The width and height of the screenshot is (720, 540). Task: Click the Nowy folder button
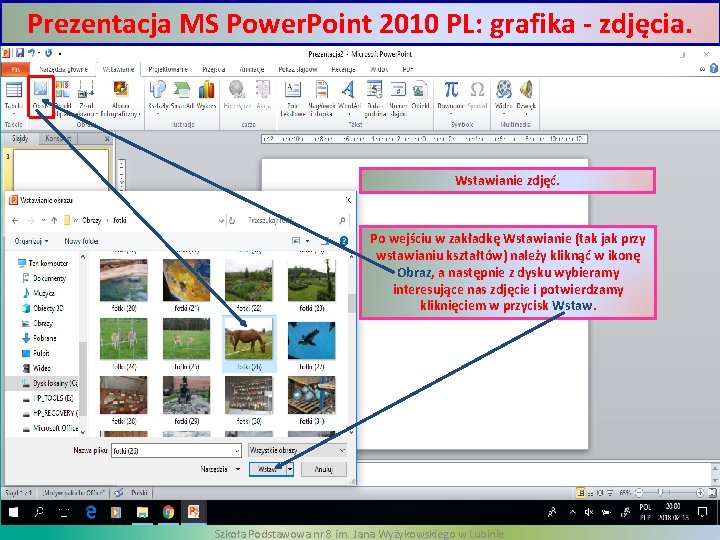coord(81,241)
